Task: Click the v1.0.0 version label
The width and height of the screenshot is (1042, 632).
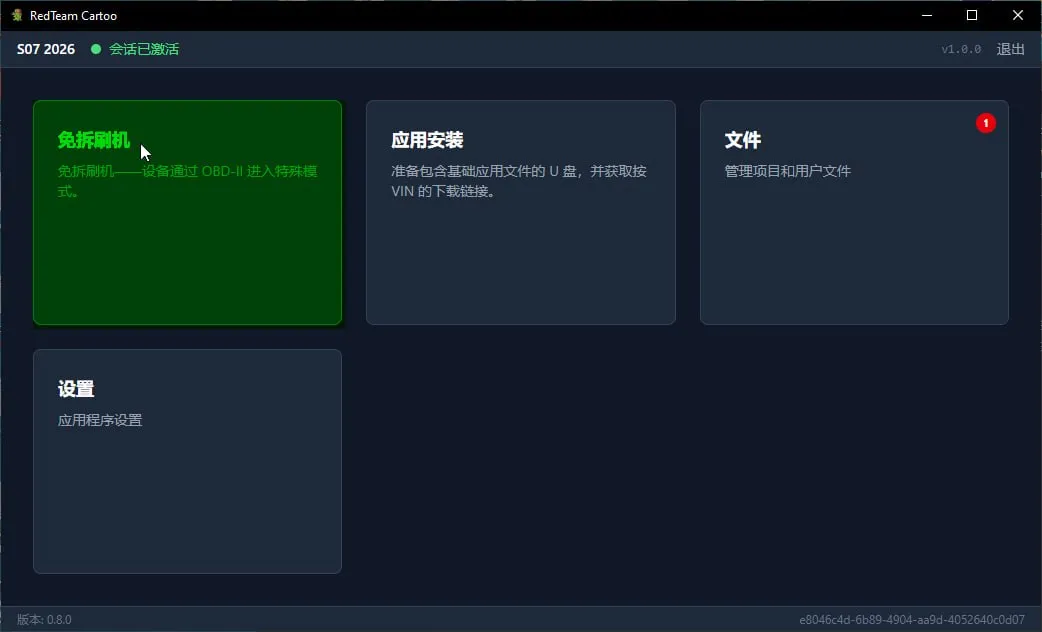Action: (961, 49)
